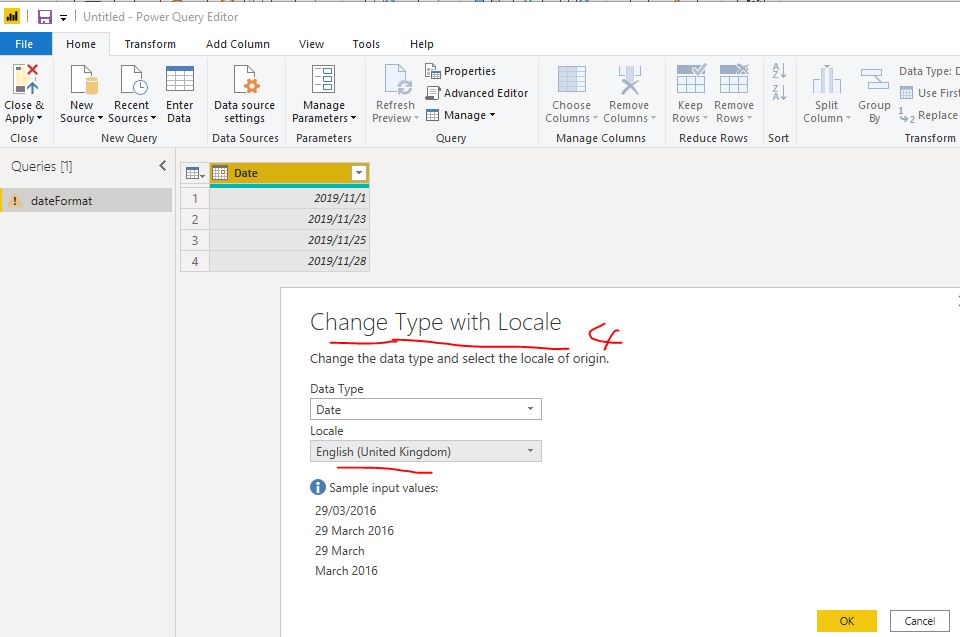Switch to the Home tab
The height and width of the screenshot is (637, 960).
(x=81, y=44)
